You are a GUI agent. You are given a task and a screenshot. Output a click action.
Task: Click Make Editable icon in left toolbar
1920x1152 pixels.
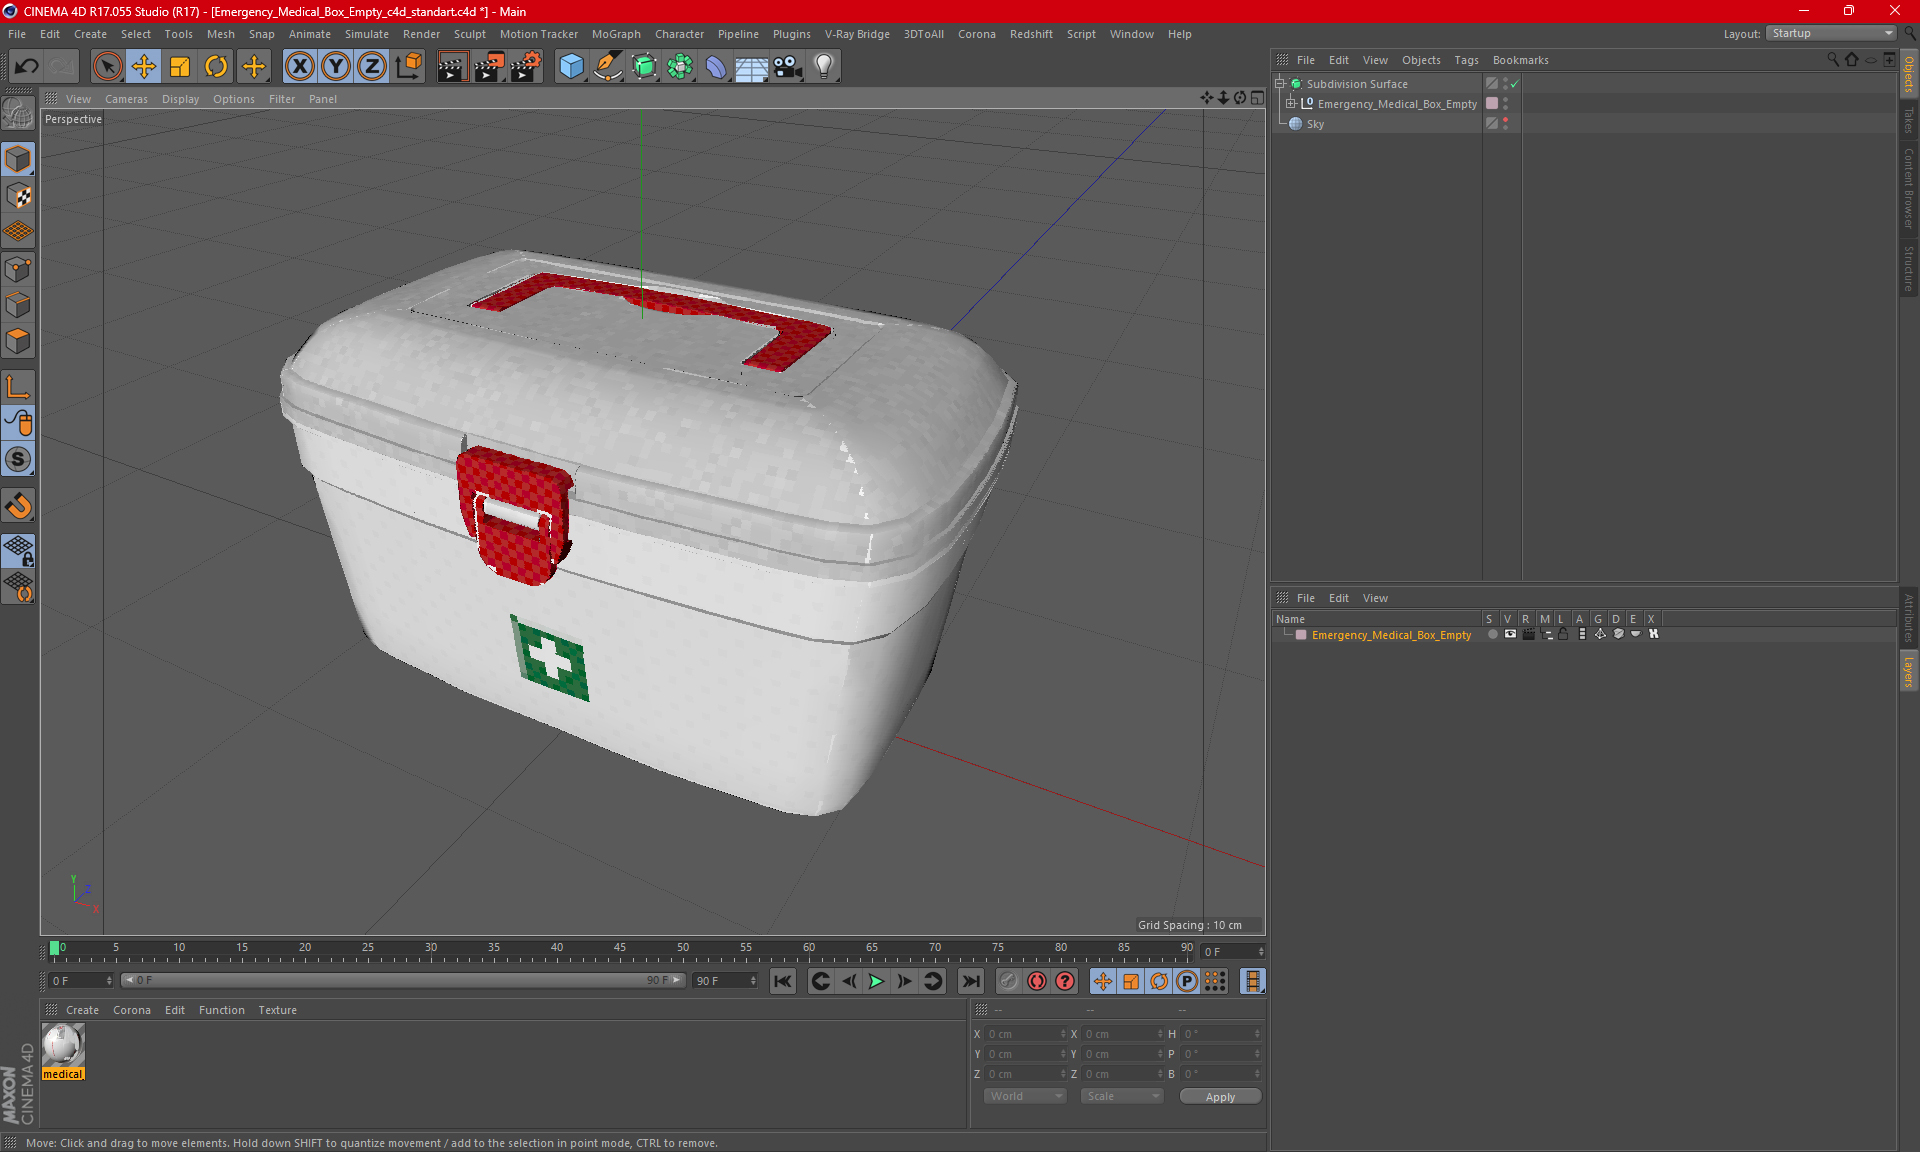(x=18, y=113)
